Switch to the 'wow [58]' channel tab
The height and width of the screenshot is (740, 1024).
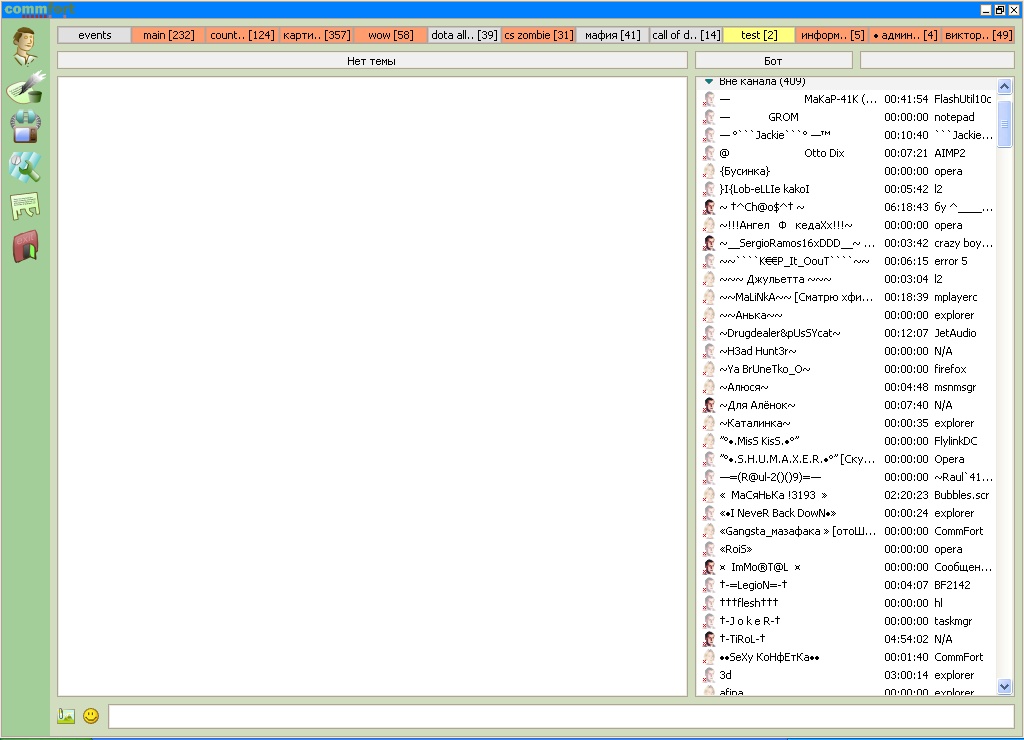390,35
